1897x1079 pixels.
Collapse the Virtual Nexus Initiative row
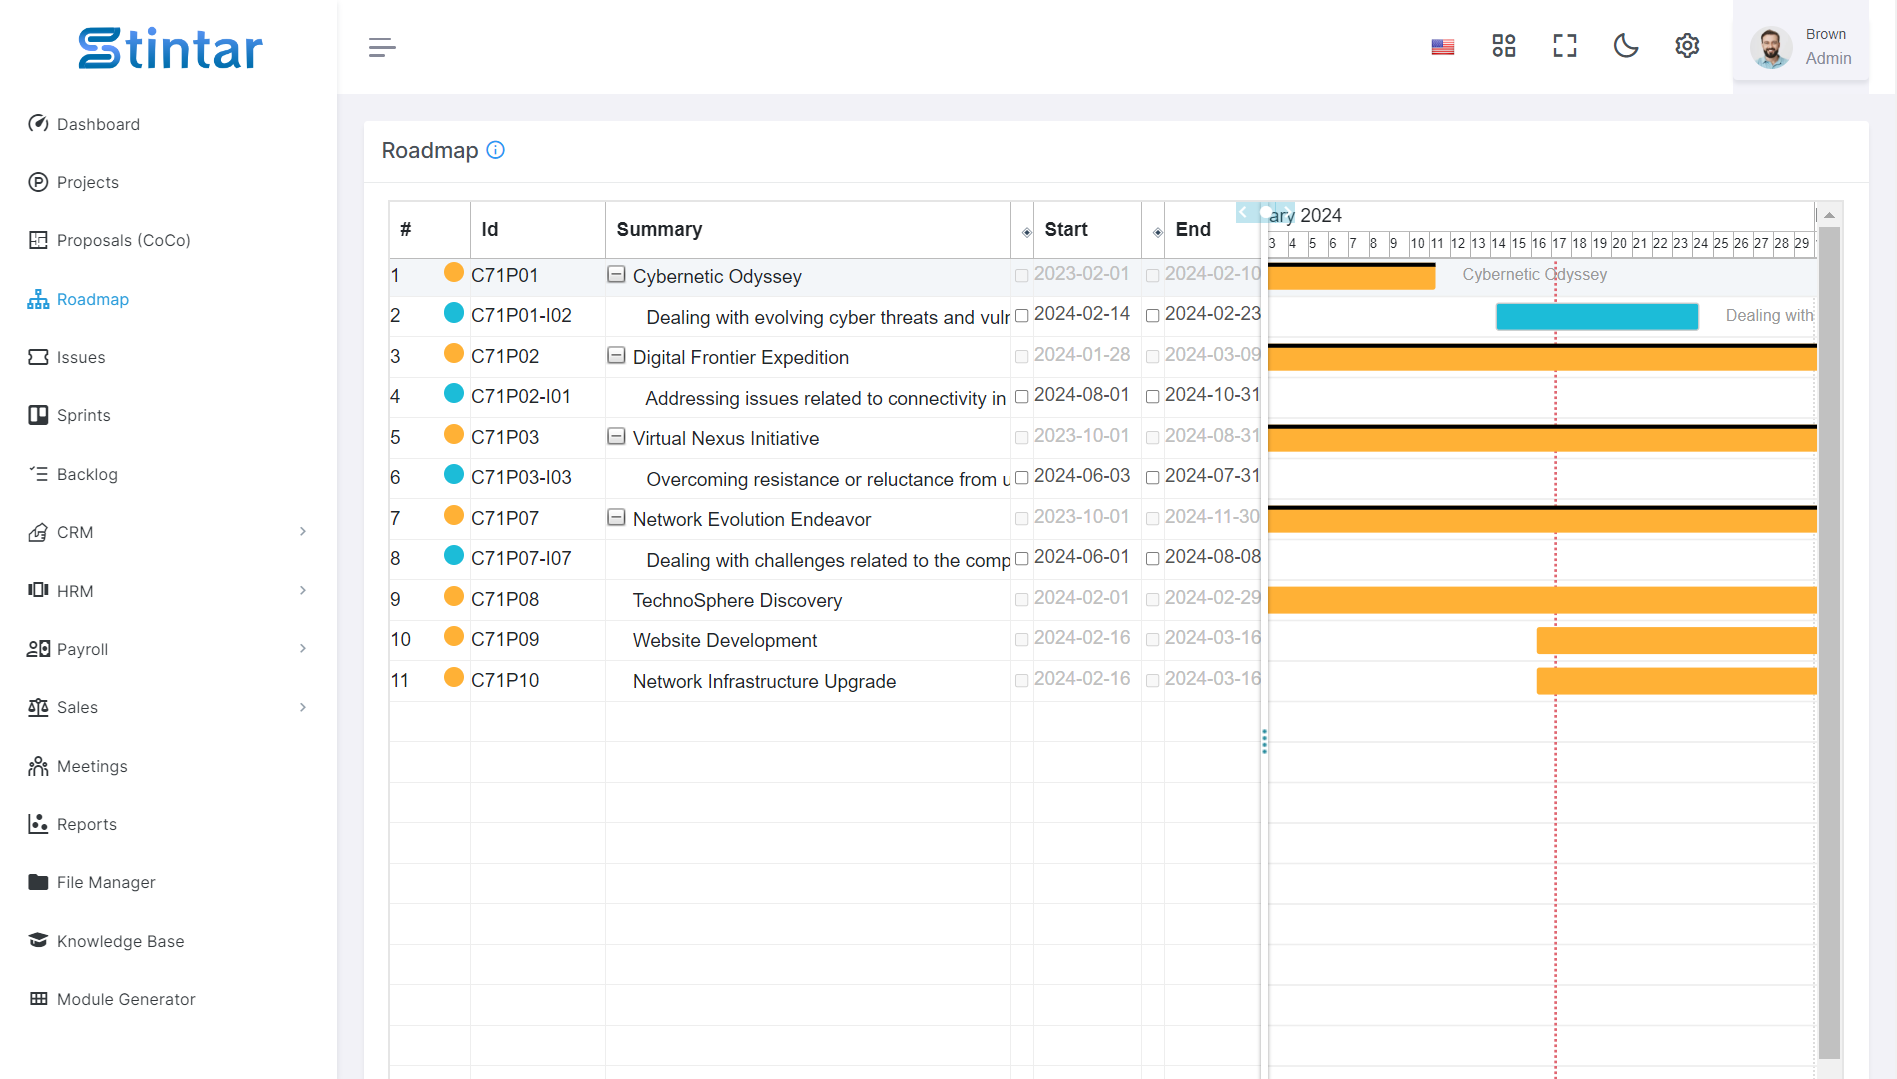click(x=617, y=436)
